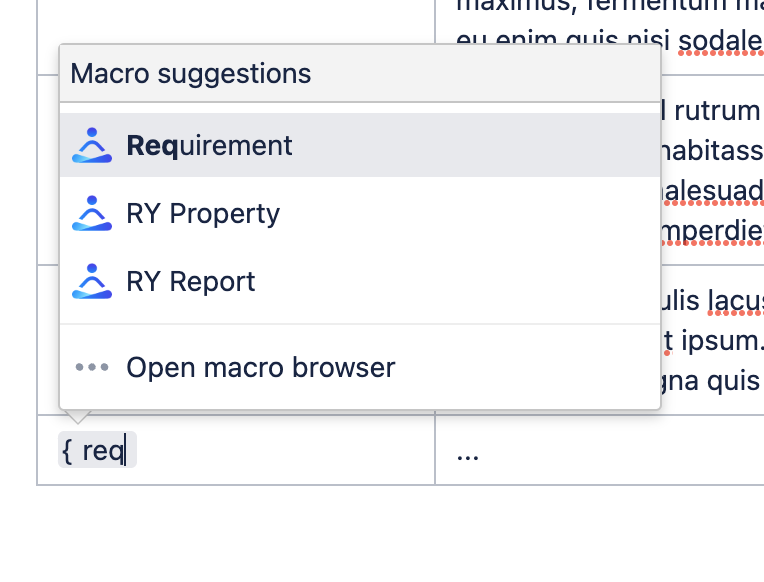Open macro browser via its text label
Viewport: 764px width, 582px height.
[260, 368]
